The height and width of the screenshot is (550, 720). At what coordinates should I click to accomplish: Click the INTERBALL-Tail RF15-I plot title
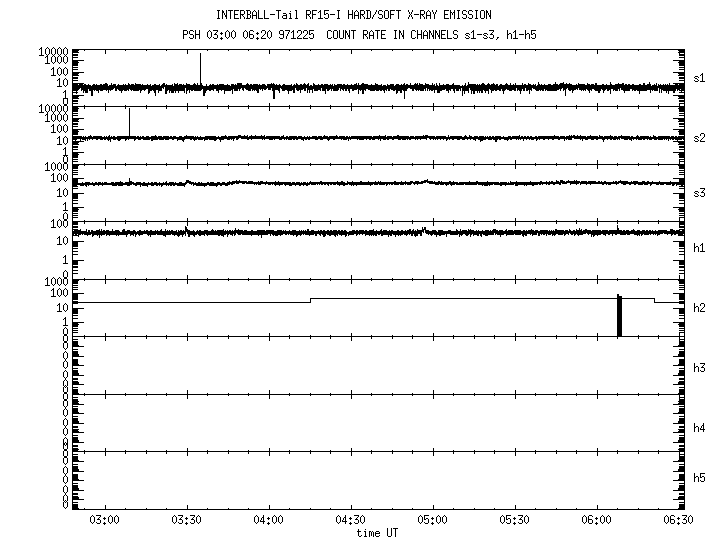353,15
